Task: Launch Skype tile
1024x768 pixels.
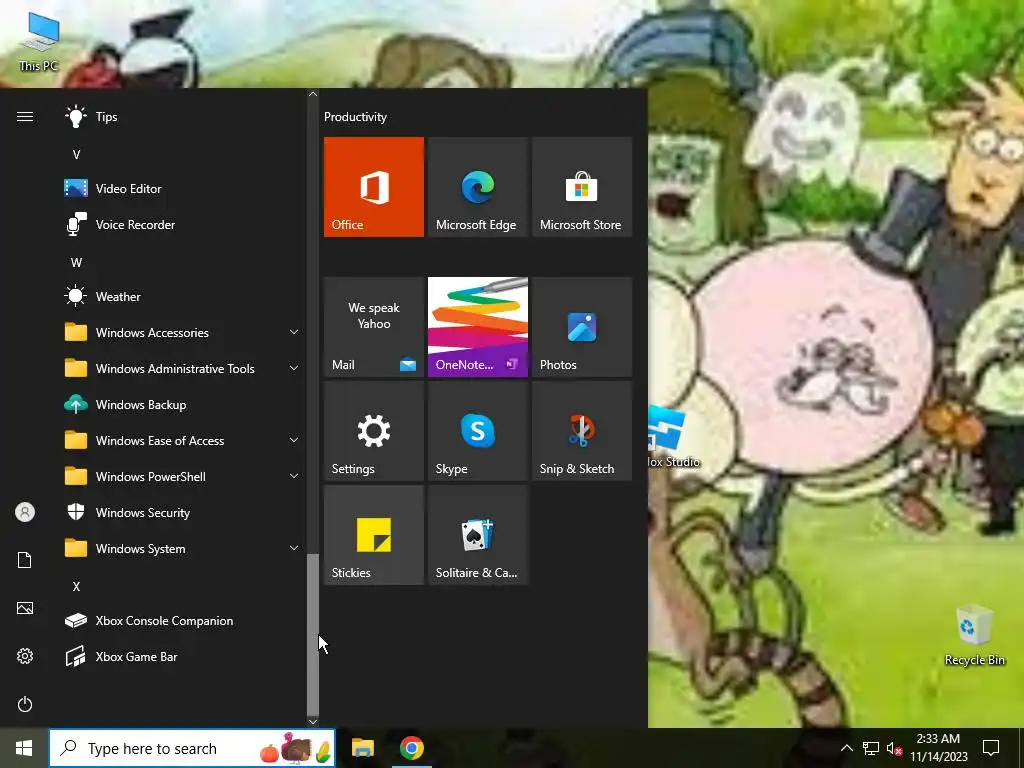Action: [477, 431]
